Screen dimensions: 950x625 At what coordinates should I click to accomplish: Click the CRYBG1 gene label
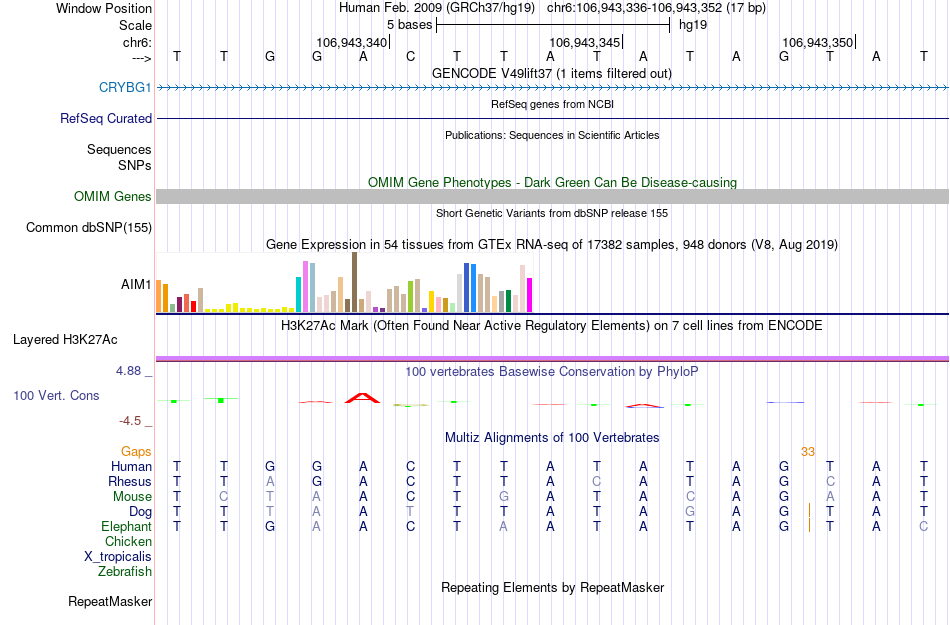pyautogui.click(x=125, y=88)
